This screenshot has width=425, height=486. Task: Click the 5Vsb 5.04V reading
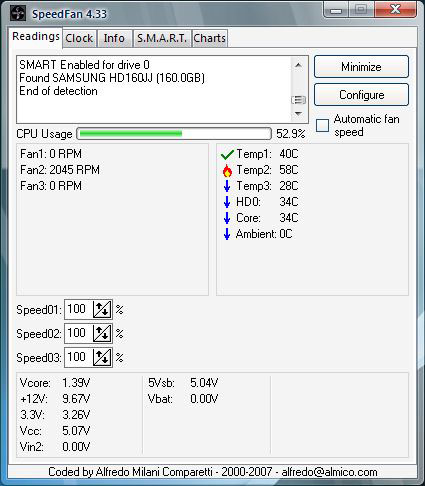(x=183, y=383)
